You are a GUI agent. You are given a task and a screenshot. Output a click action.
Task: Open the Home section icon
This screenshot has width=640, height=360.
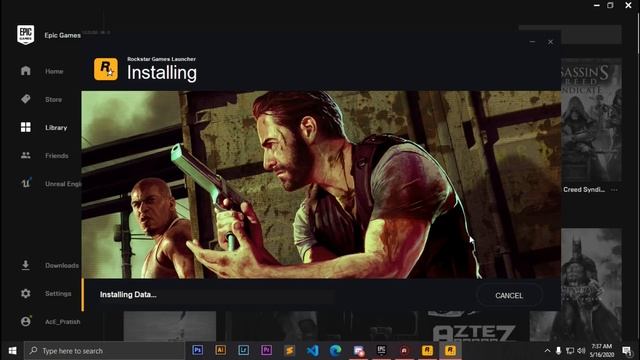[x=26, y=71]
